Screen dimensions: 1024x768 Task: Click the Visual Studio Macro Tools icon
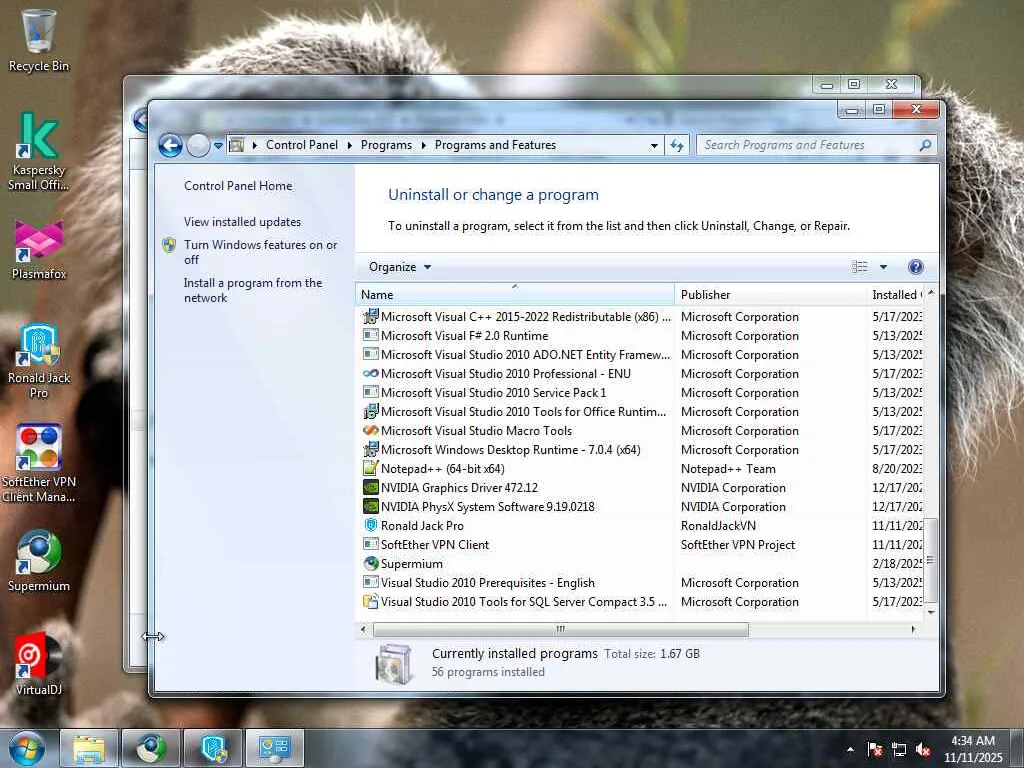point(370,430)
